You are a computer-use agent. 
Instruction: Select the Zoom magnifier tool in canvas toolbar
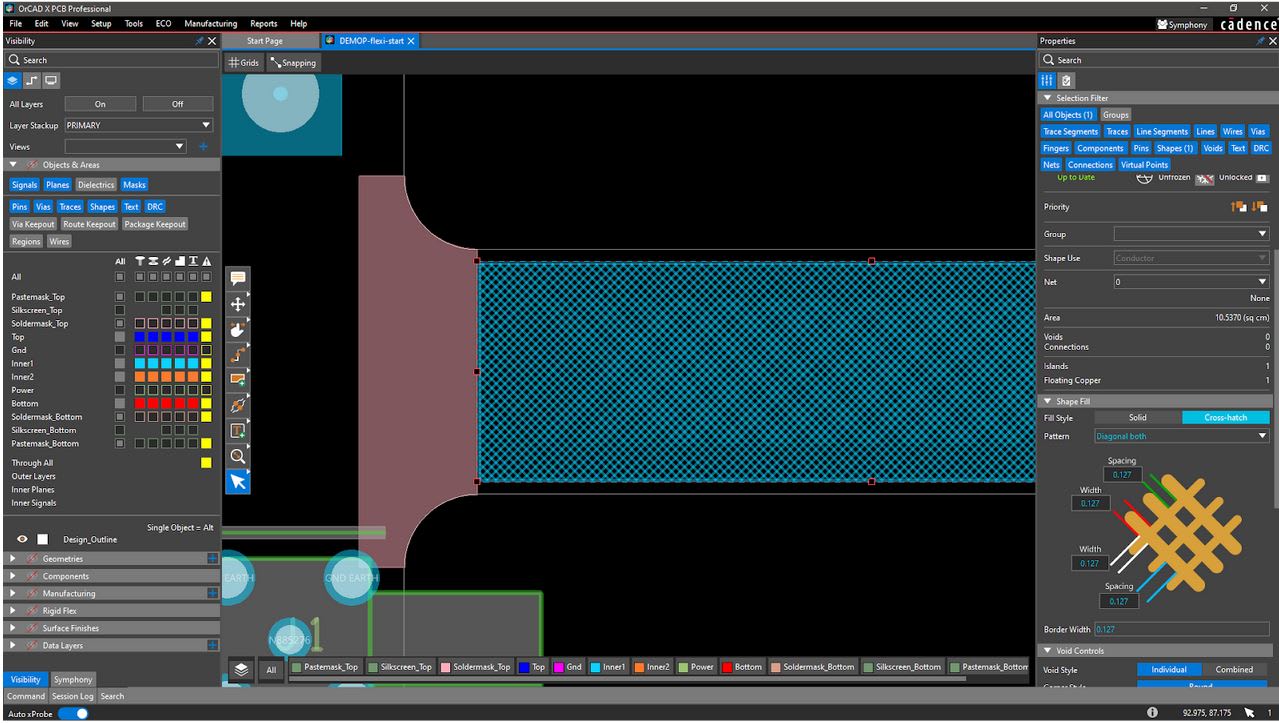(238, 456)
